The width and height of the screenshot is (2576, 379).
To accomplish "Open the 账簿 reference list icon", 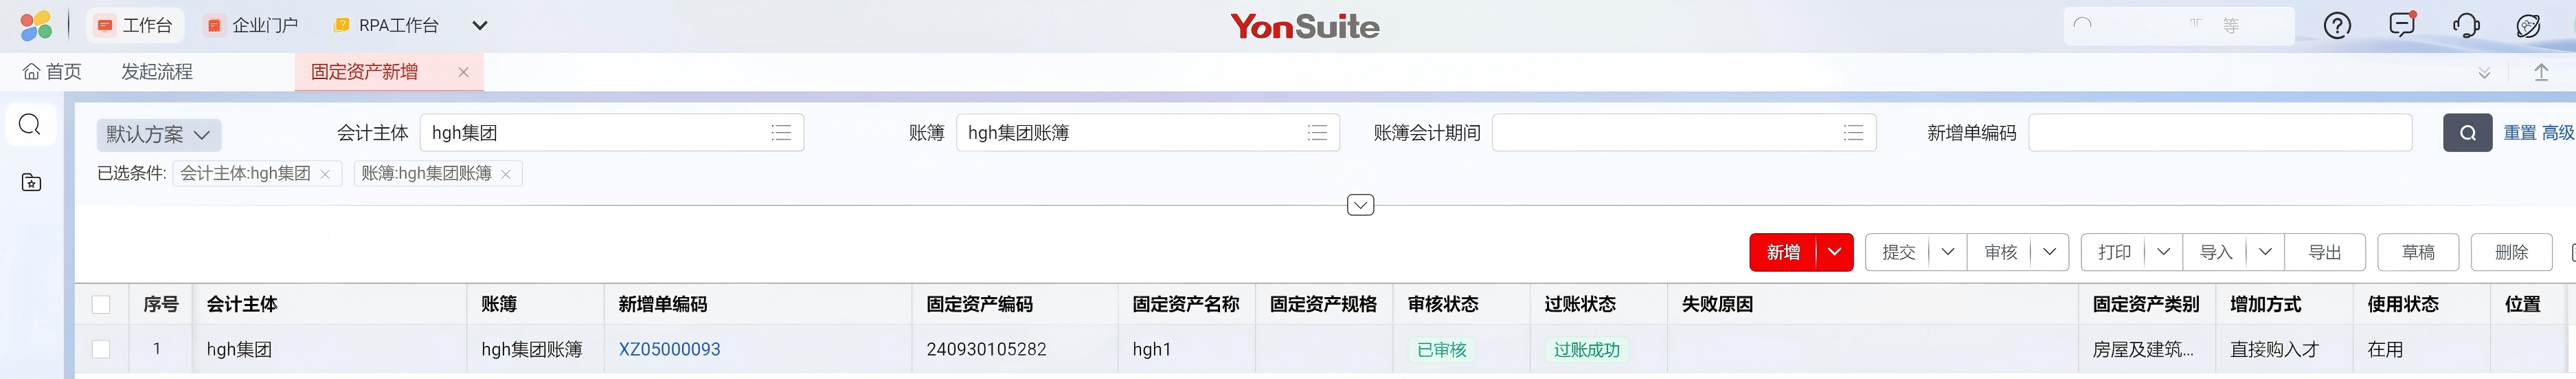I will pyautogui.click(x=1317, y=133).
